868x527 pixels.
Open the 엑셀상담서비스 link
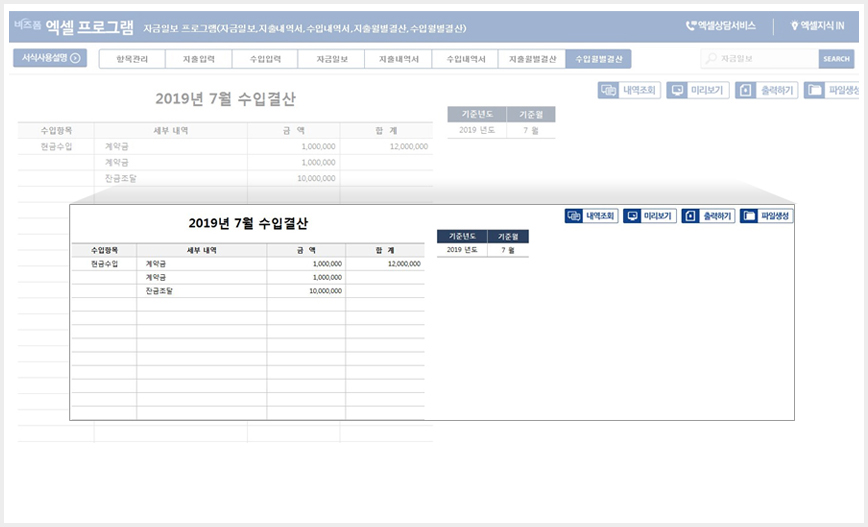coord(726,25)
